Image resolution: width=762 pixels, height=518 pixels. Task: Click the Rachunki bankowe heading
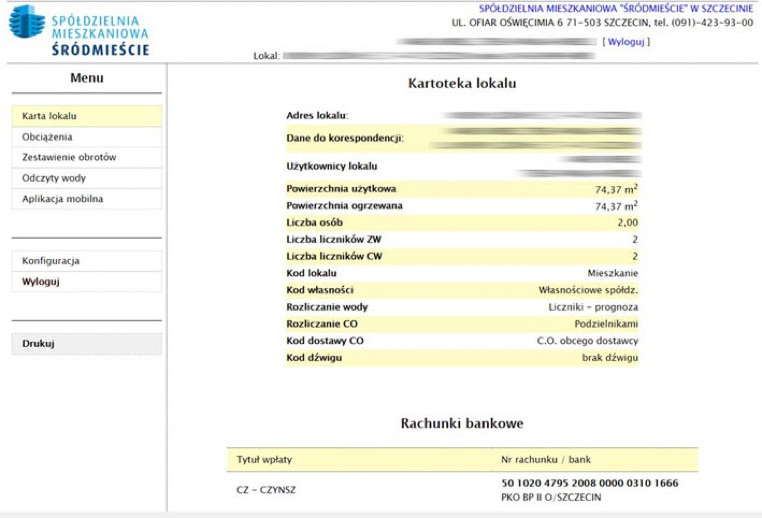coord(462,424)
